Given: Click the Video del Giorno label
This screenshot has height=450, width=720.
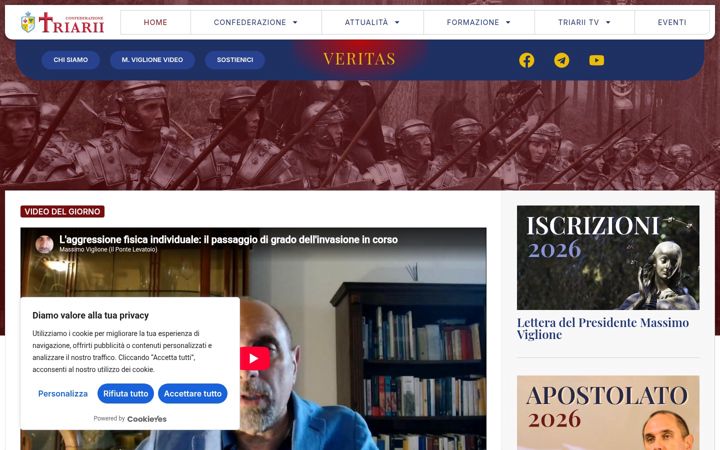Looking at the screenshot, I should coord(62,212).
